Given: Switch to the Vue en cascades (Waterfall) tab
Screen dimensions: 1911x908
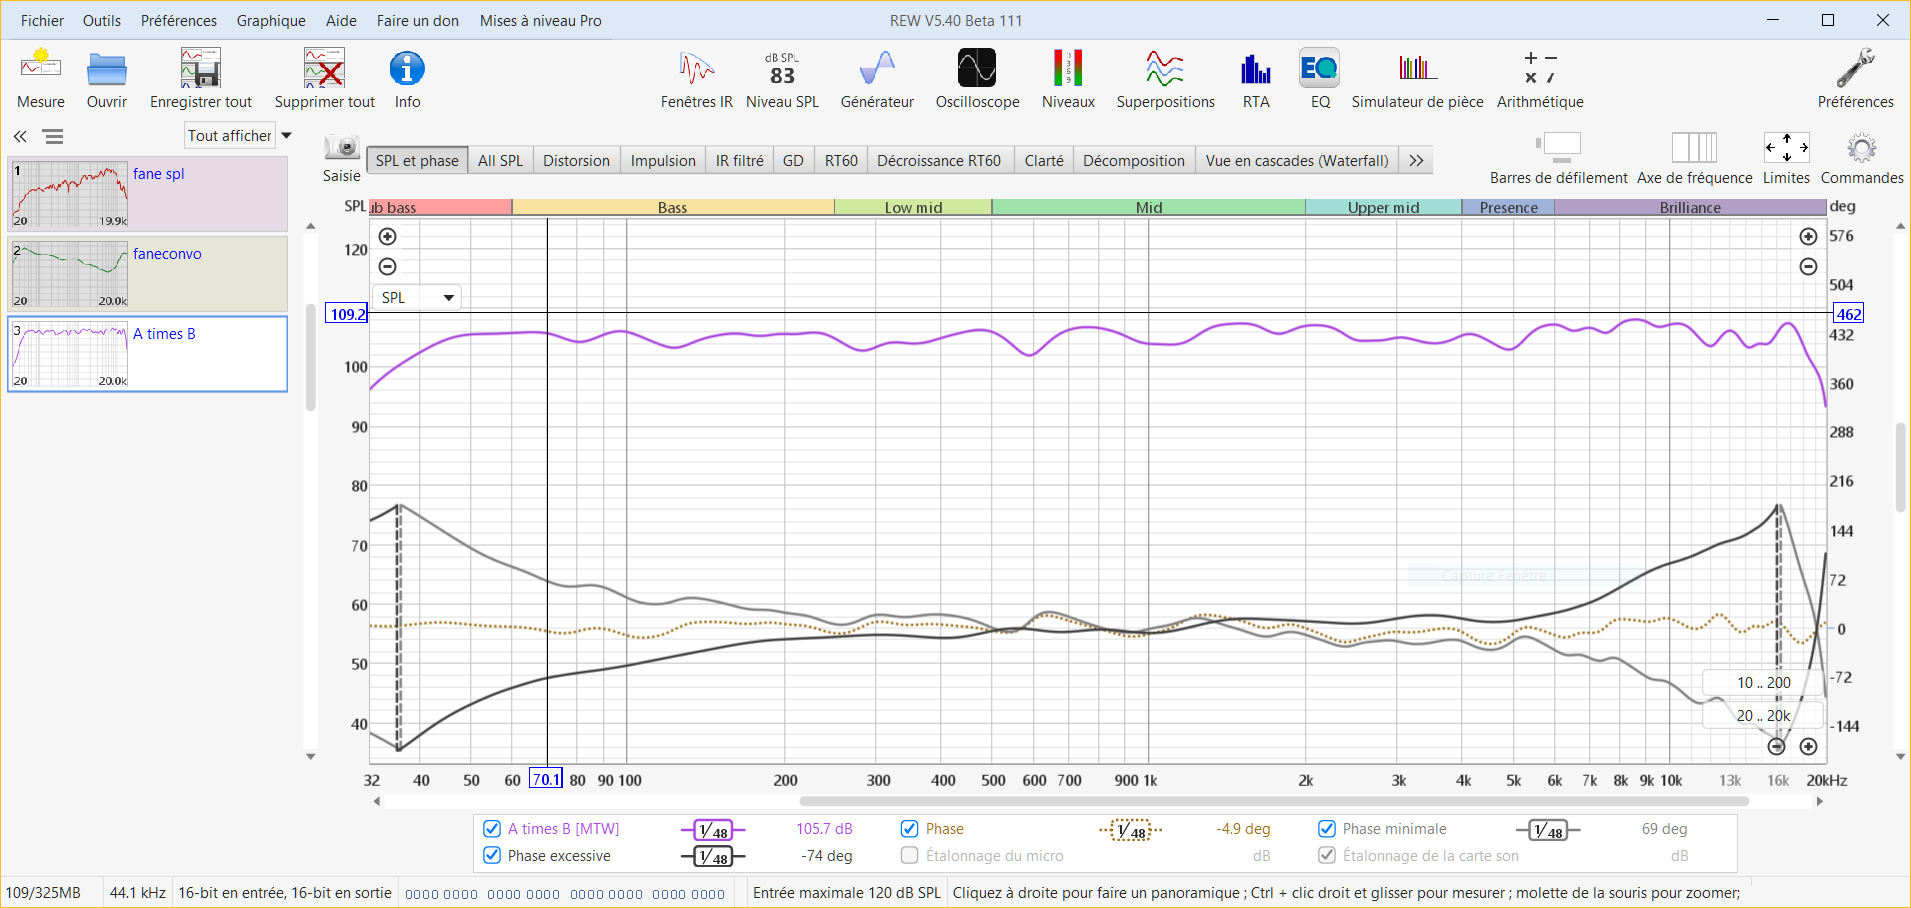Looking at the screenshot, I should 1297,160.
